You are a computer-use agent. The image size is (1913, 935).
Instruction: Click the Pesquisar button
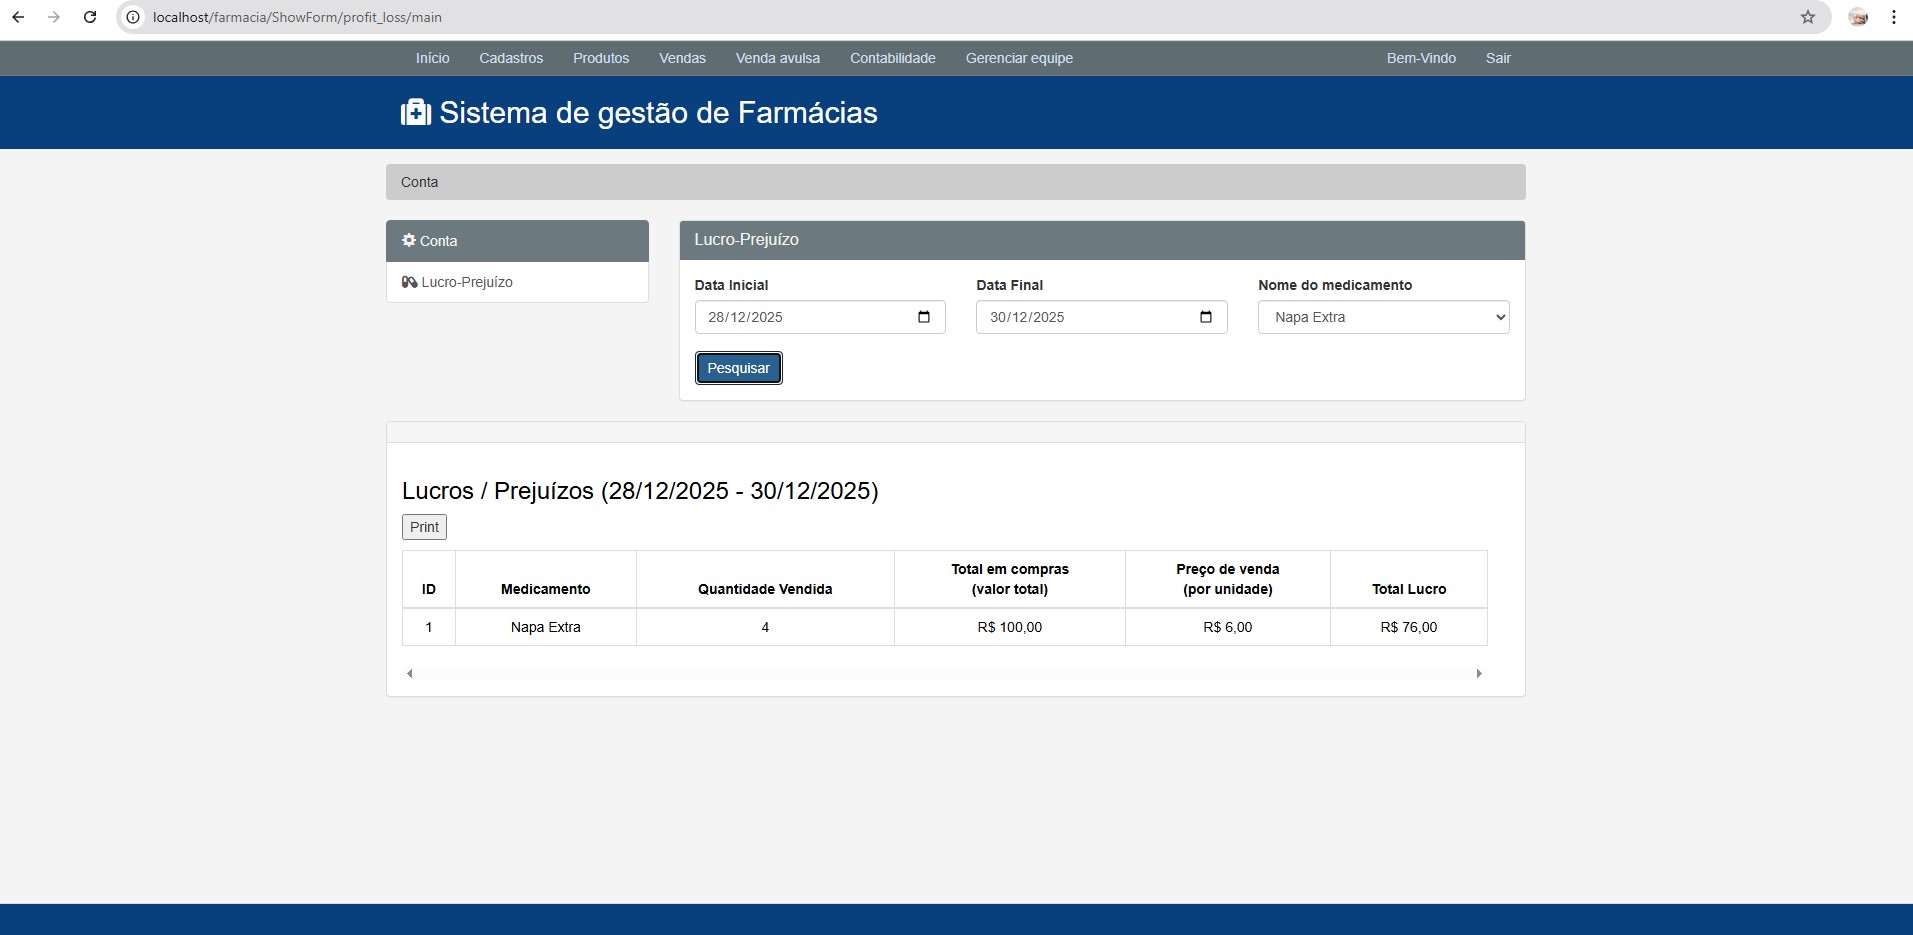[x=738, y=367]
